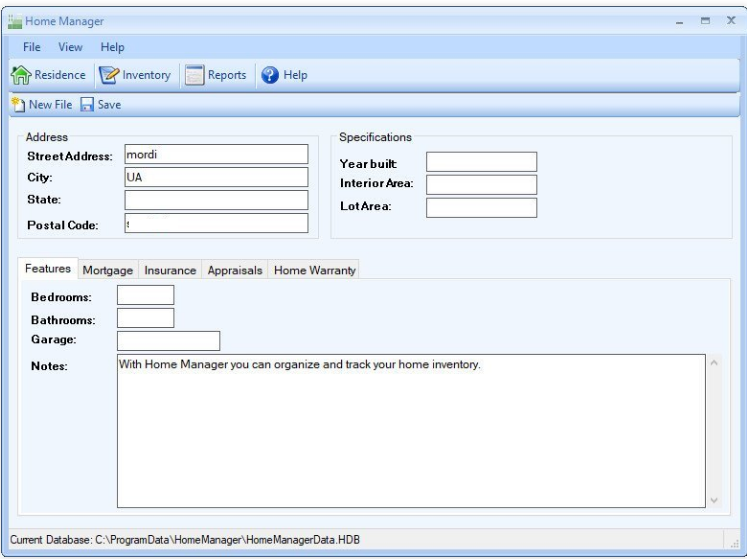The image size is (747, 559).
Task: Click the blue Help question mark icon
Action: (x=270, y=75)
